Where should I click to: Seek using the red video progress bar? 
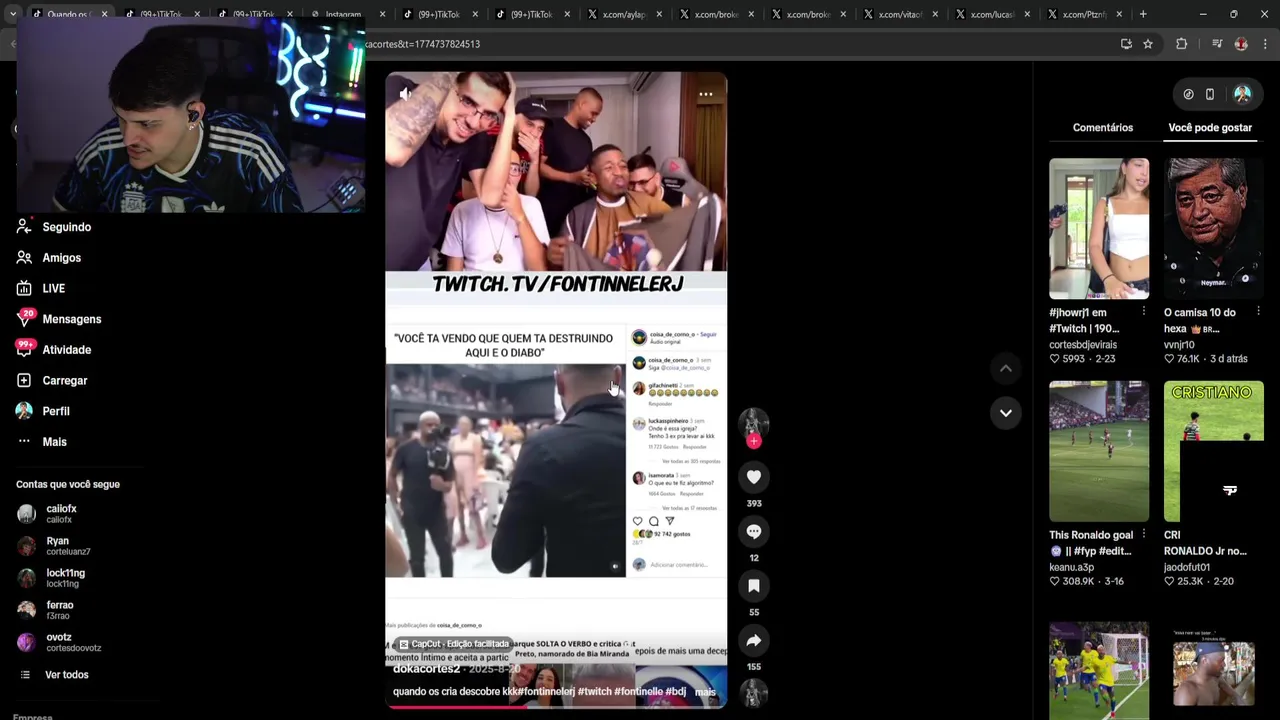coord(556,707)
